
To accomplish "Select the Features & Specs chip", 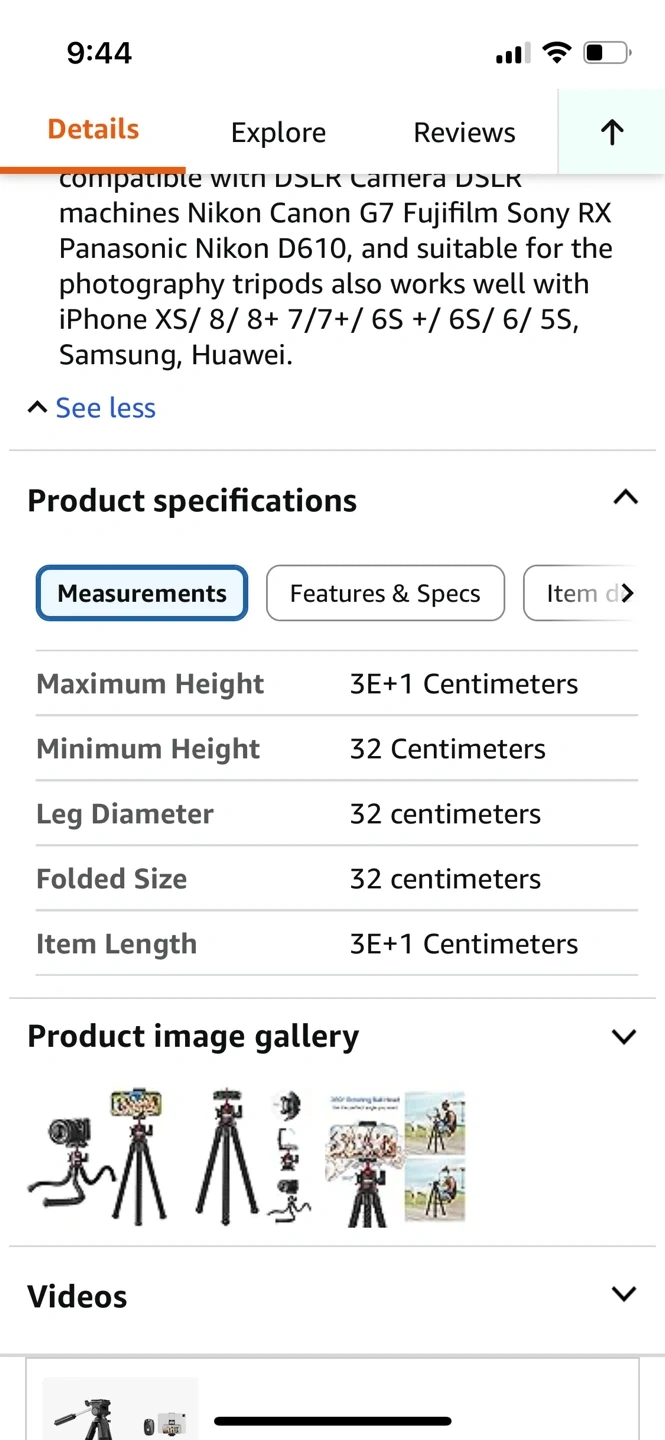I will pyautogui.click(x=385, y=594).
